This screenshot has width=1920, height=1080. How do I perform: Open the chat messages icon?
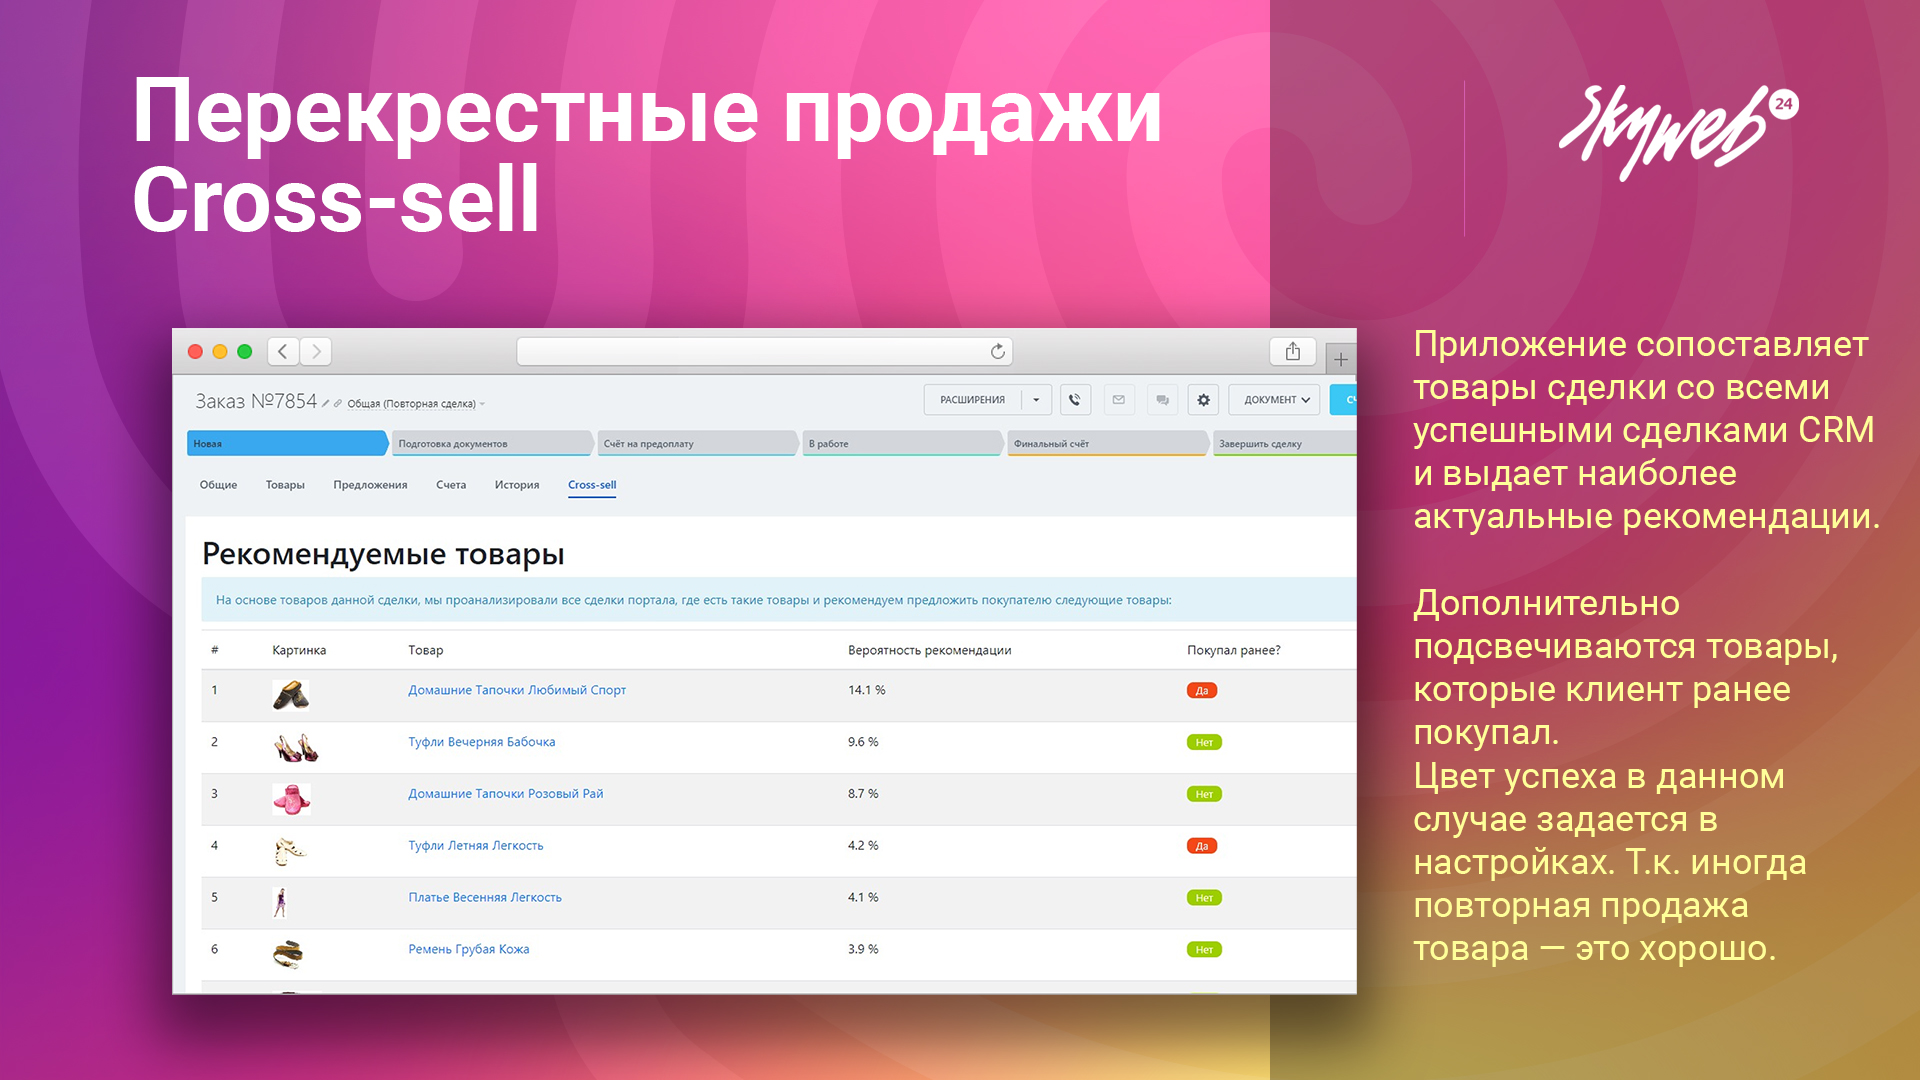pyautogui.click(x=1162, y=400)
